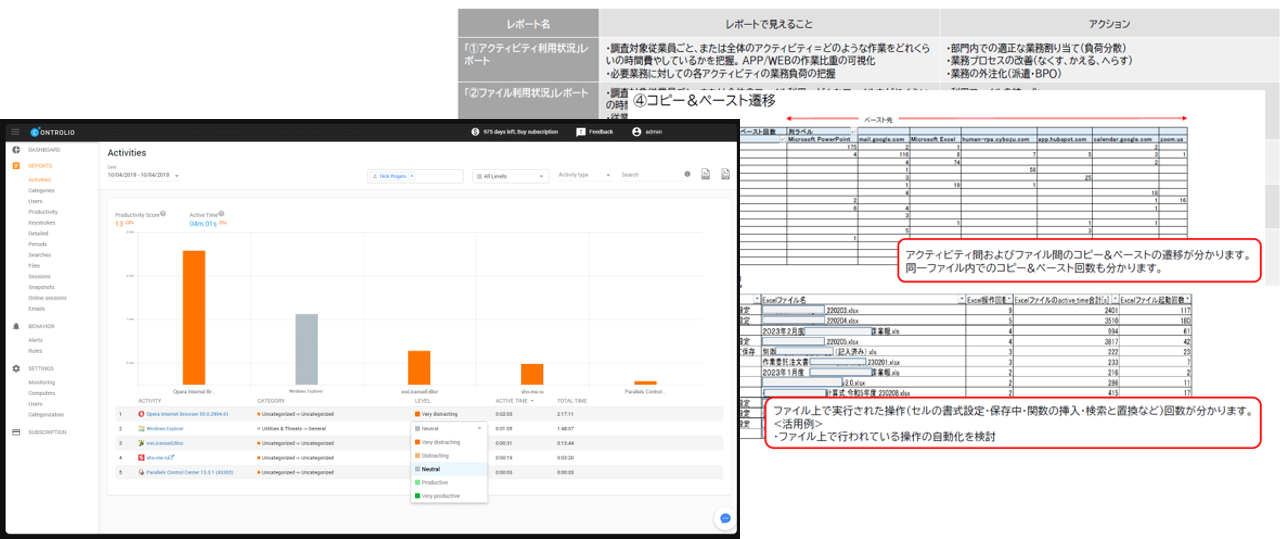Screen dimensions: 1288x539
Task: Click the dollar icon for Buy subscription
Action: pos(475,131)
